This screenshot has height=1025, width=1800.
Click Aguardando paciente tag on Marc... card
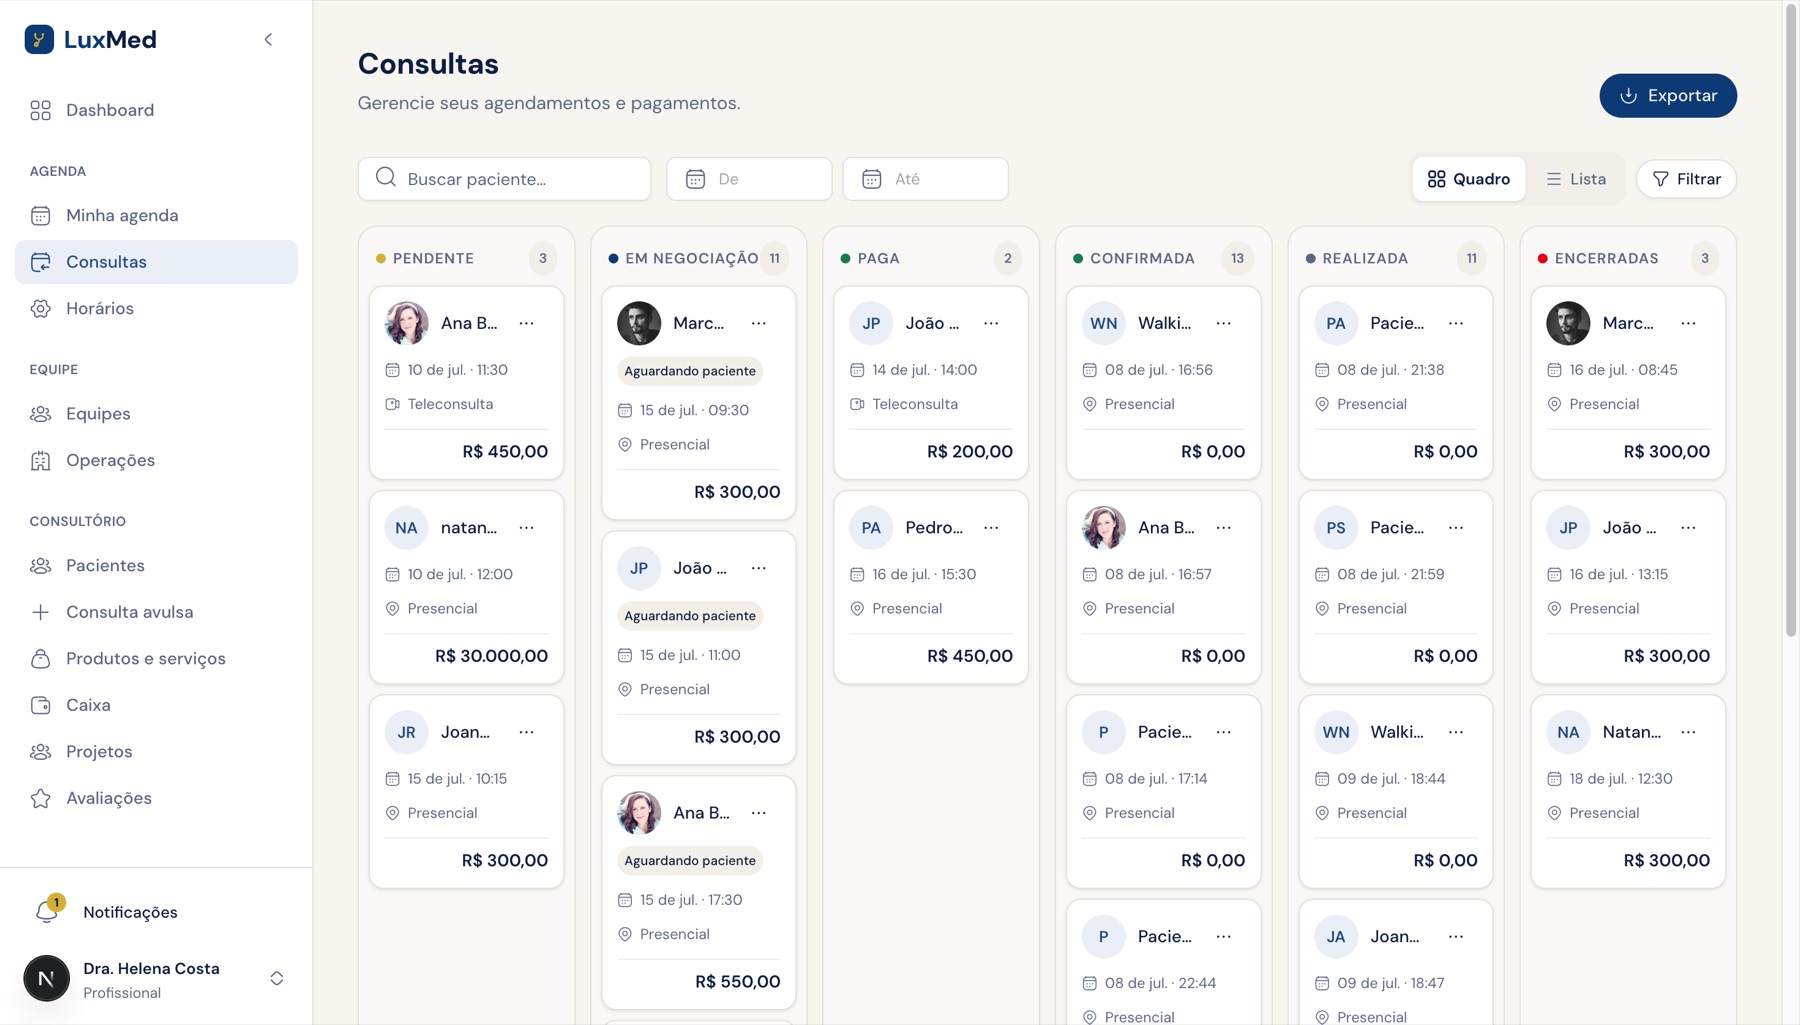[x=690, y=371]
